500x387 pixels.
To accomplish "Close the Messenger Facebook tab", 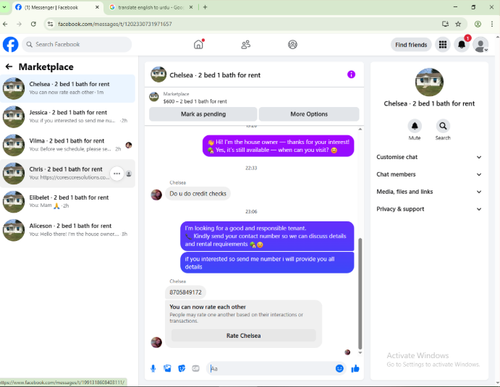I will (x=97, y=7).
